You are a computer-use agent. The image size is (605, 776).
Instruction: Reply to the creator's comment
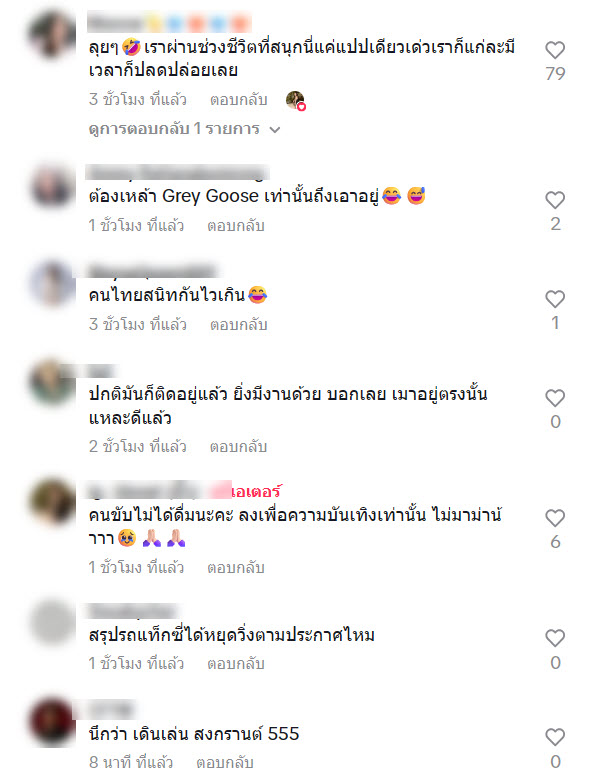236,568
